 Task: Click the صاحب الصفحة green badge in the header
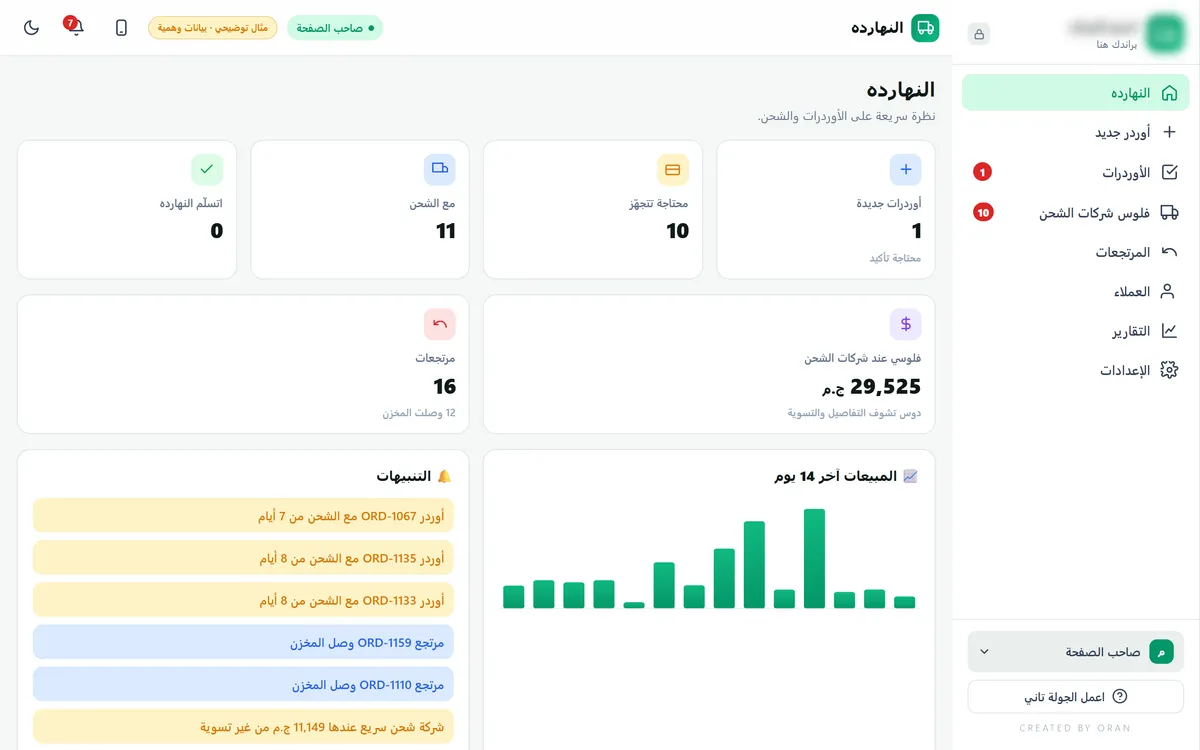(x=335, y=28)
